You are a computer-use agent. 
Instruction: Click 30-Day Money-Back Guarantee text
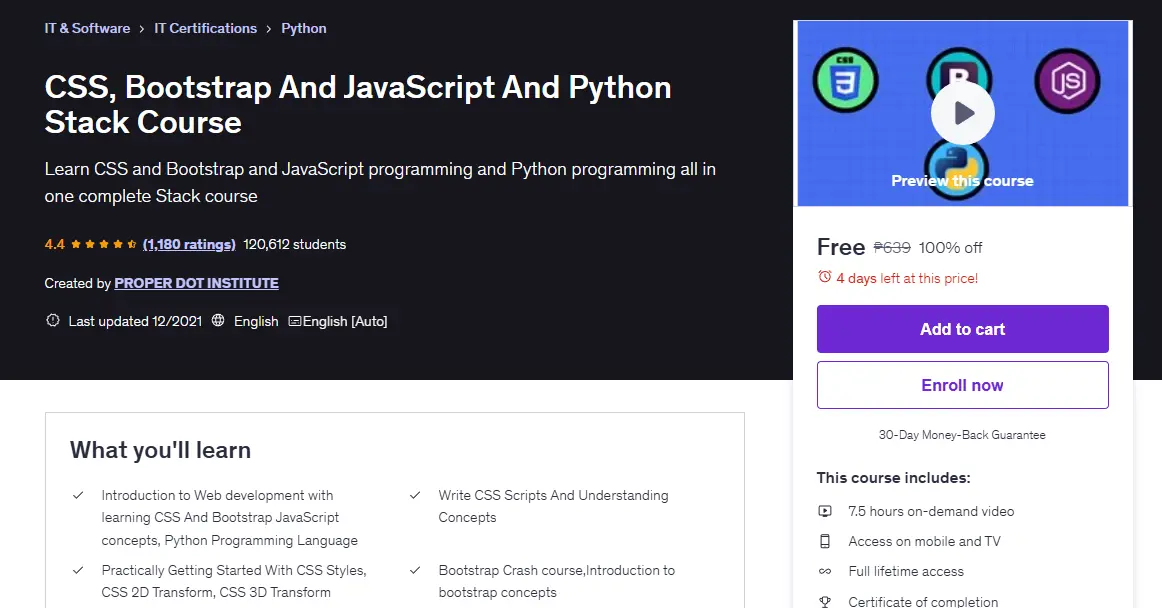coord(962,434)
